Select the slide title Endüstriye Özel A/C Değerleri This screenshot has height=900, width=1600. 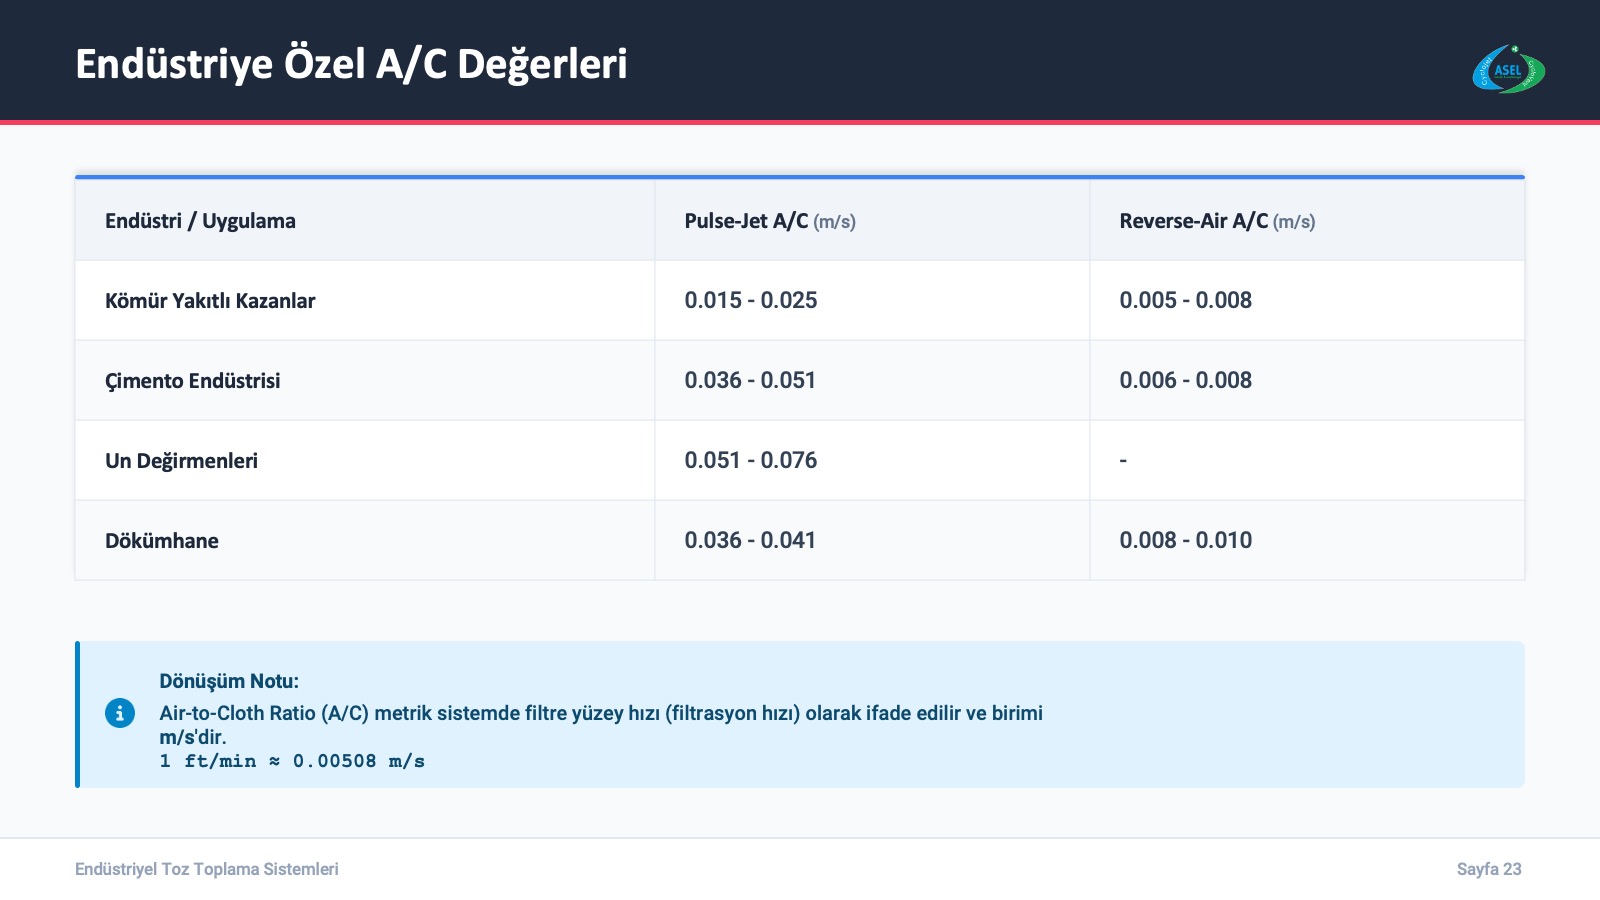coord(351,64)
